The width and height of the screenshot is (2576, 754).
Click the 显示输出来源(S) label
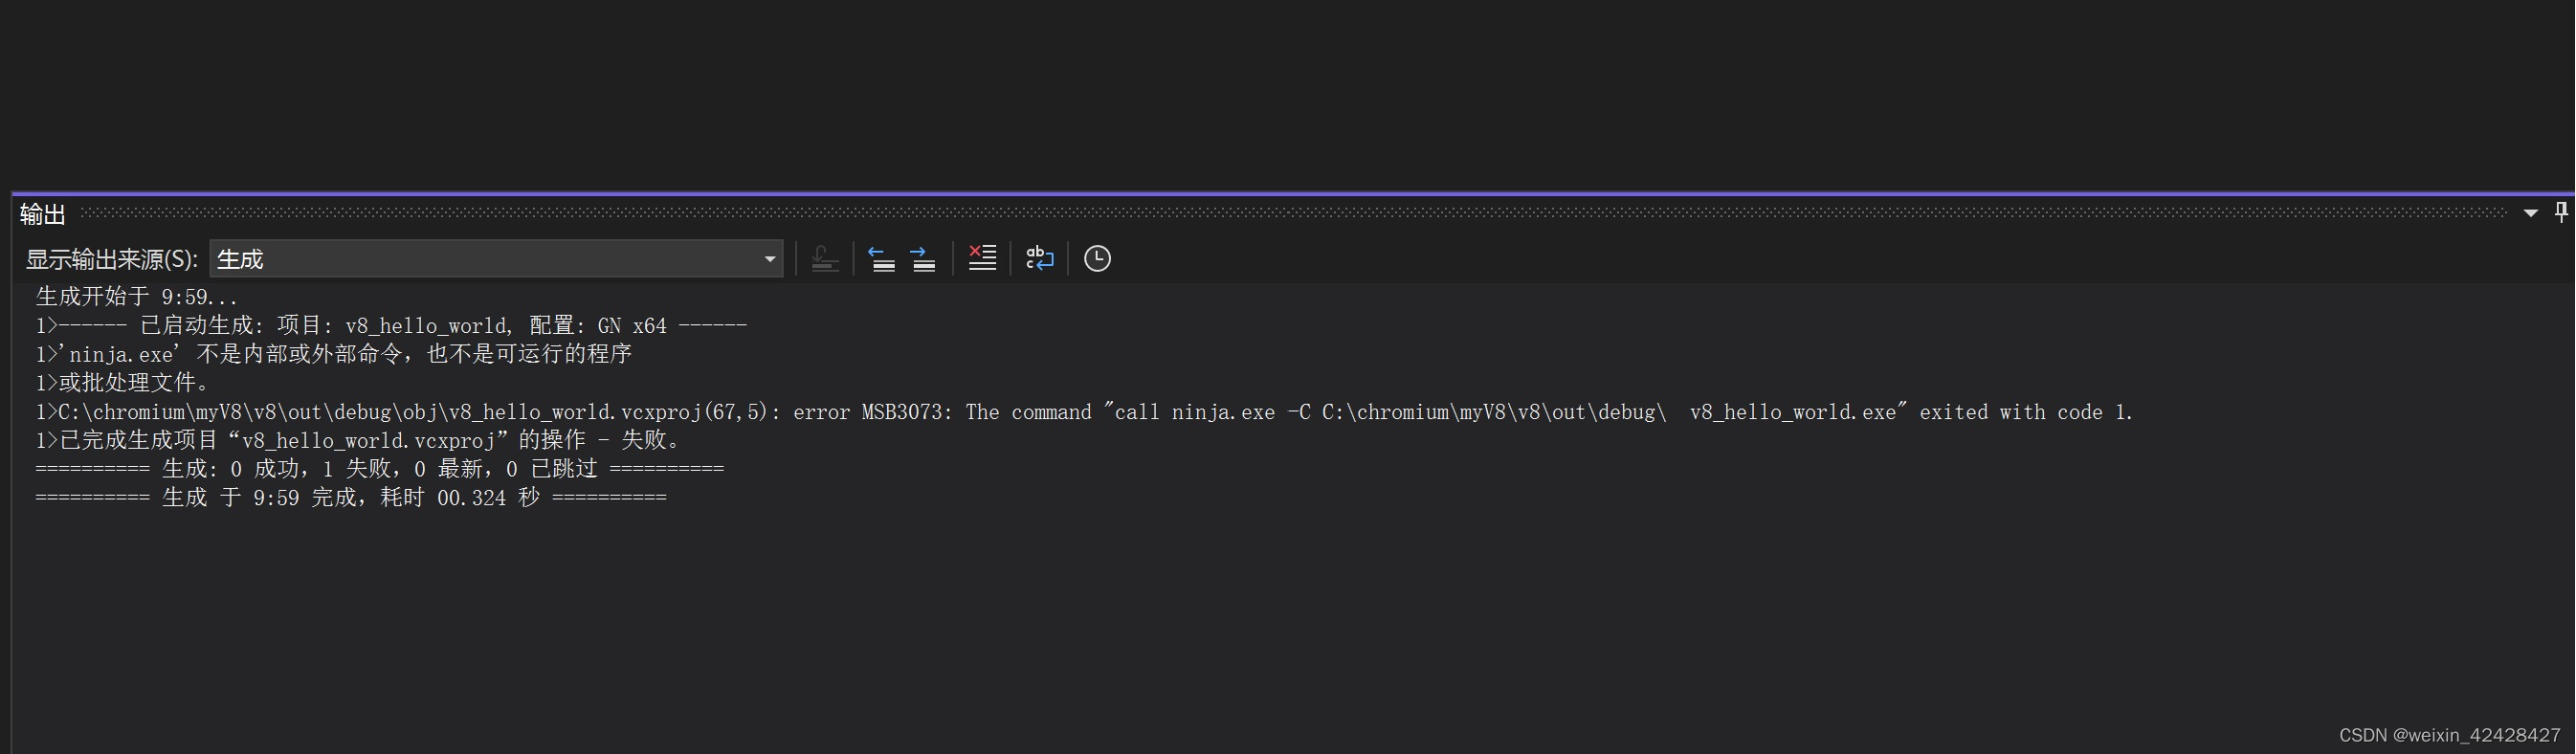[112, 260]
